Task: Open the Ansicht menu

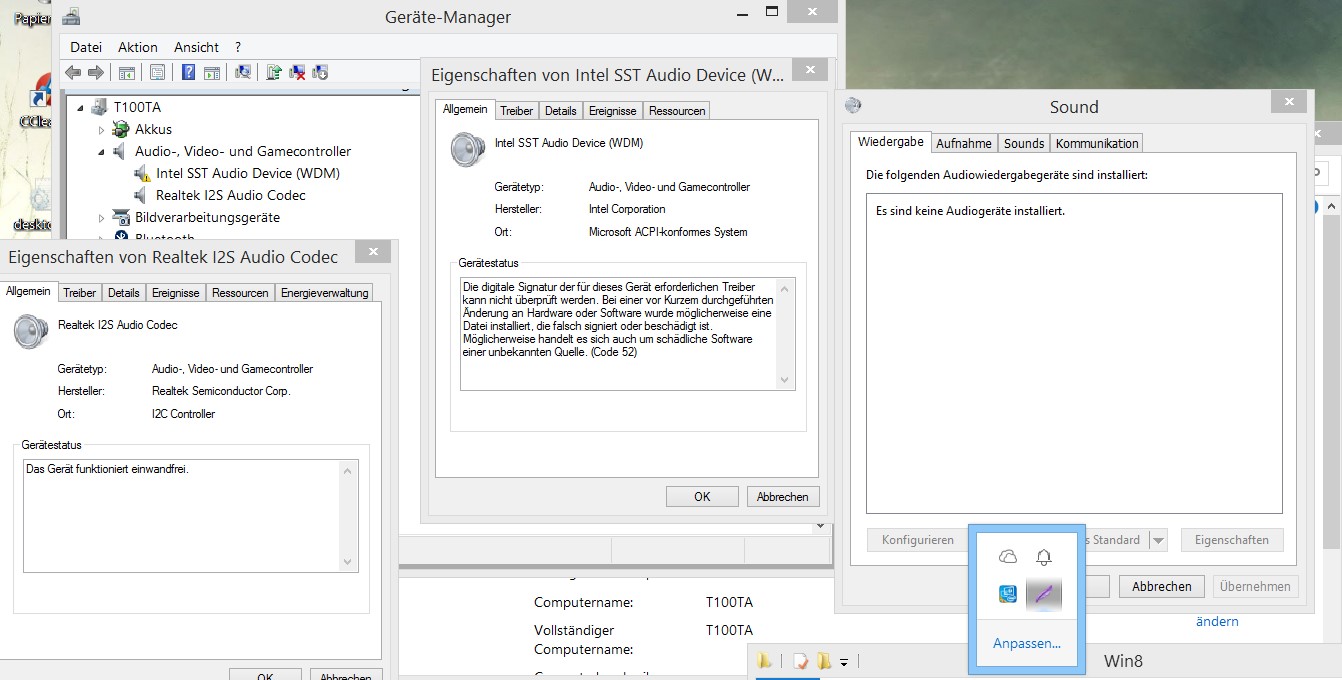Action: 196,47
